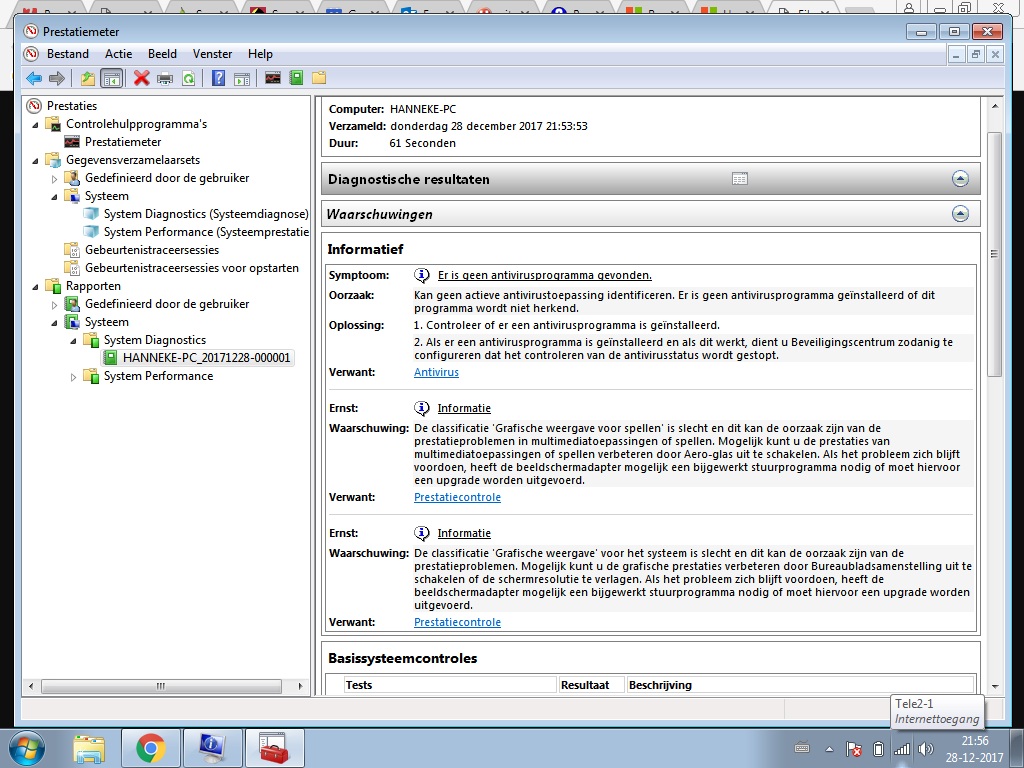Click the green notebook report toolbar icon
Screen dimensions: 1024x768
[296, 78]
